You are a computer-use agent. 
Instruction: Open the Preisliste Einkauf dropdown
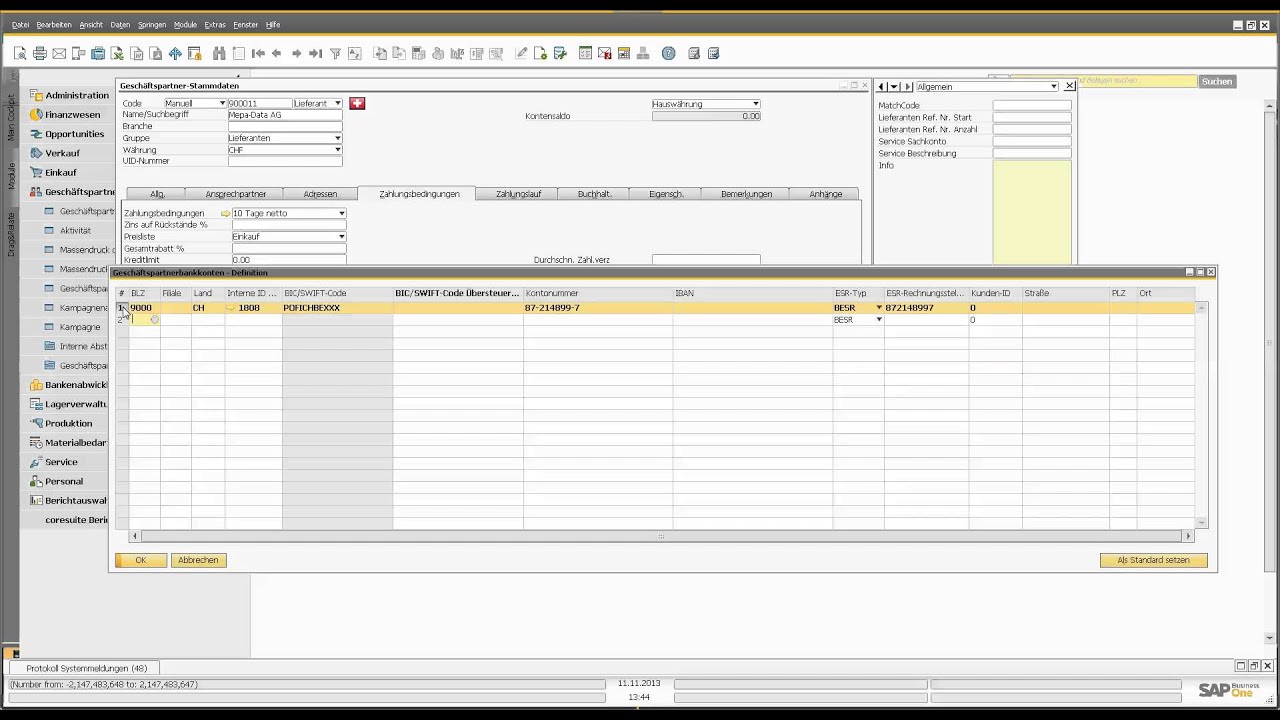(x=341, y=237)
